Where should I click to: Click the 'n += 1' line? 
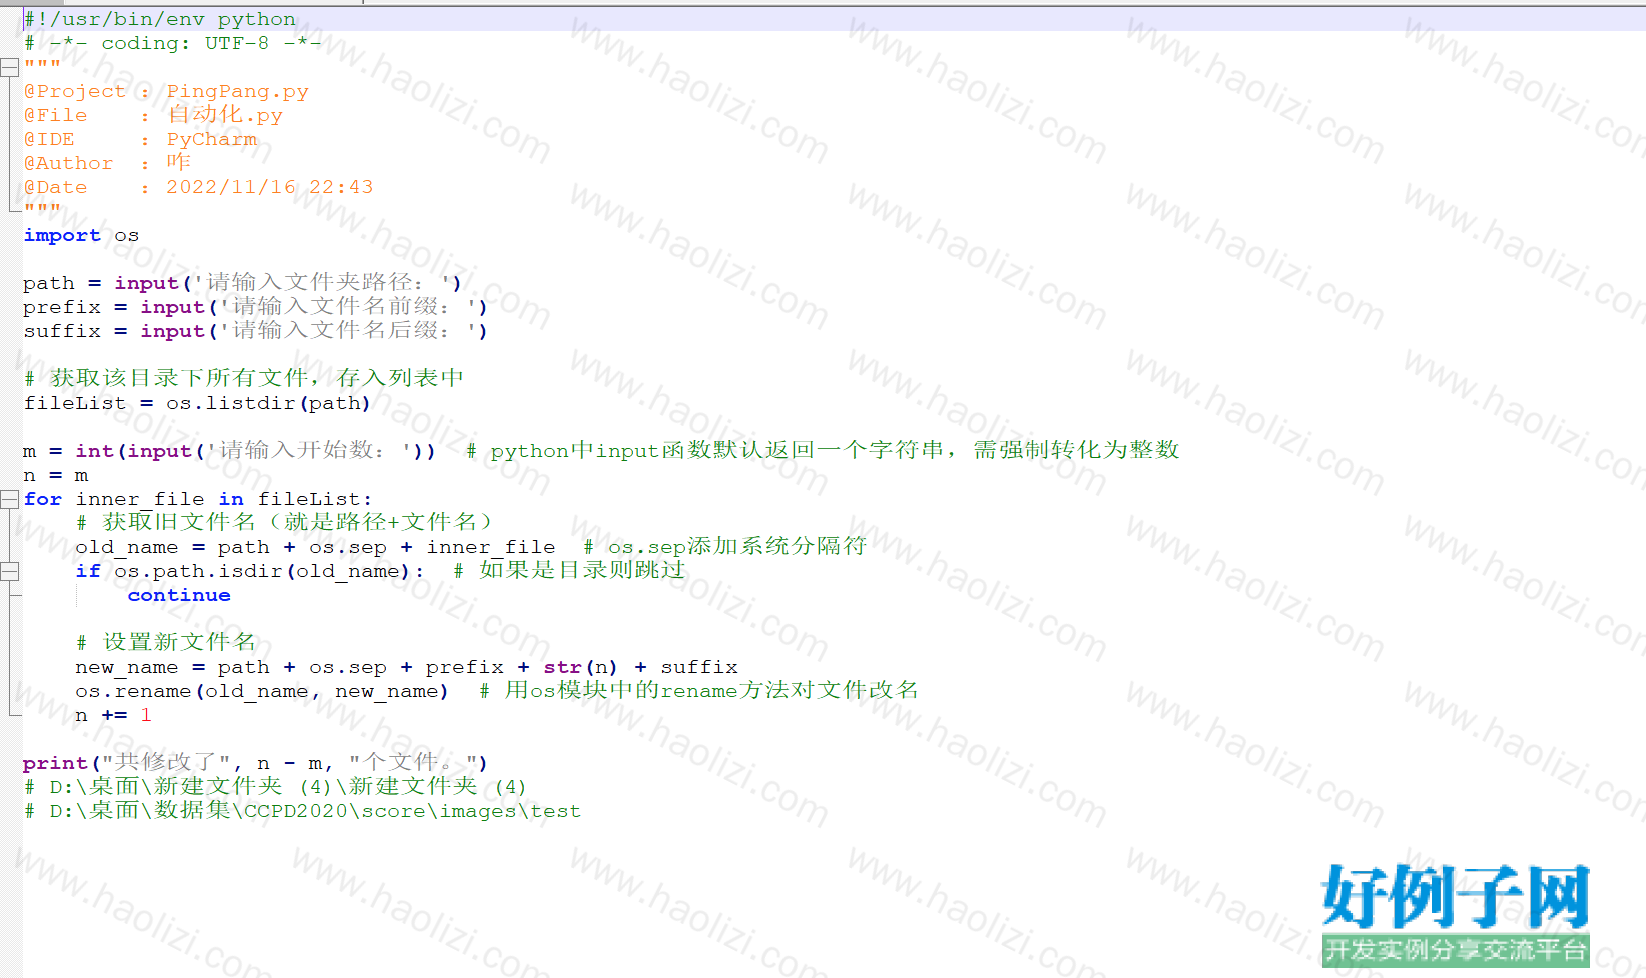tap(113, 715)
